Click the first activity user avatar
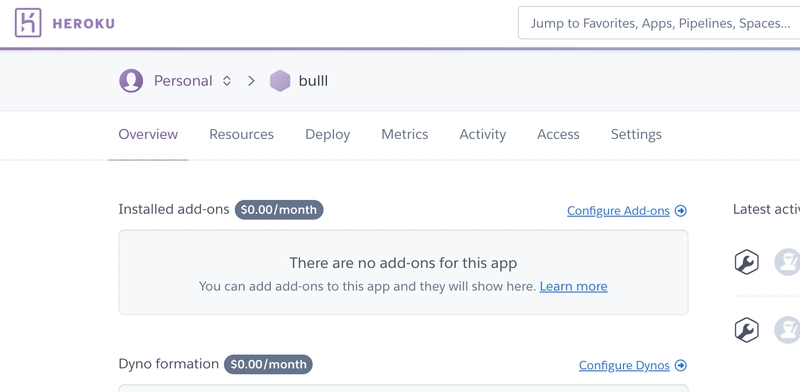 click(787, 262)
